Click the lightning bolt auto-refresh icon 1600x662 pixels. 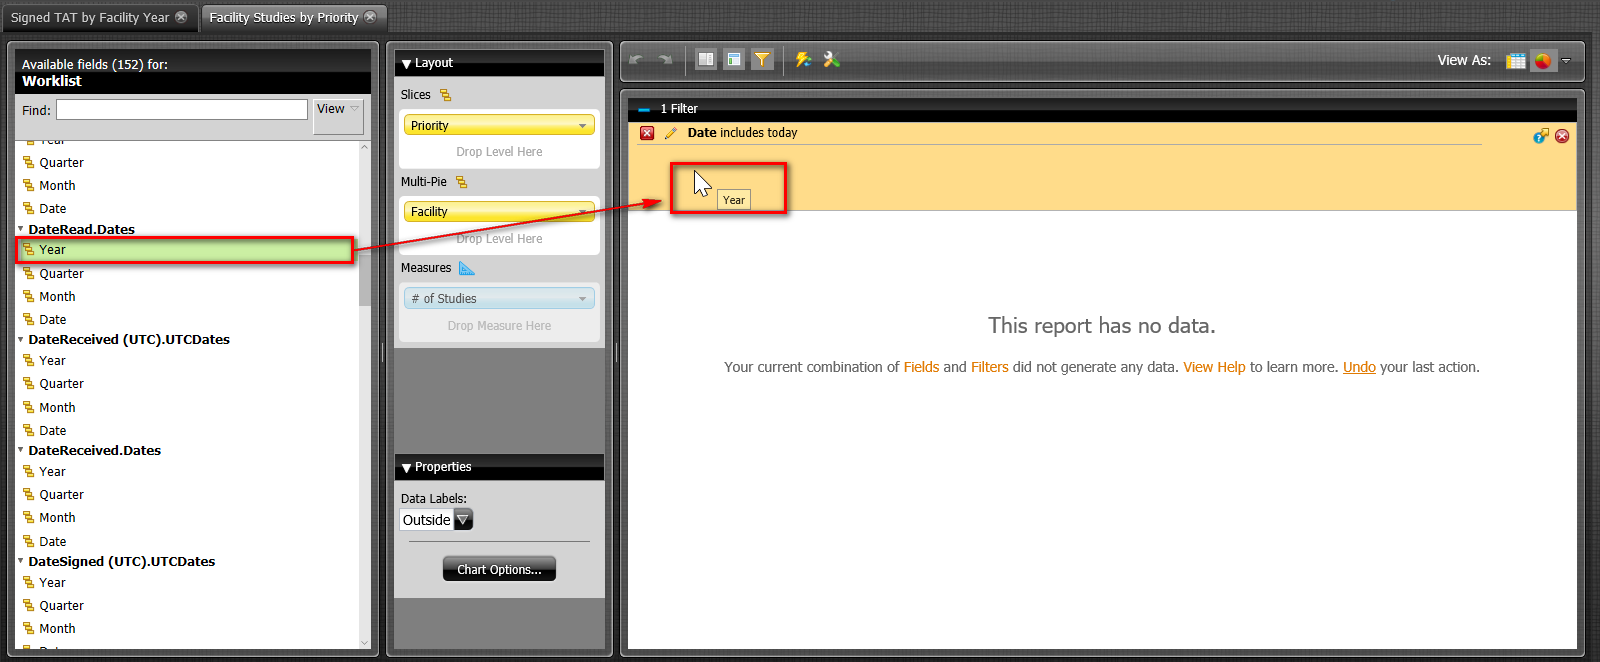coord(803,60)
